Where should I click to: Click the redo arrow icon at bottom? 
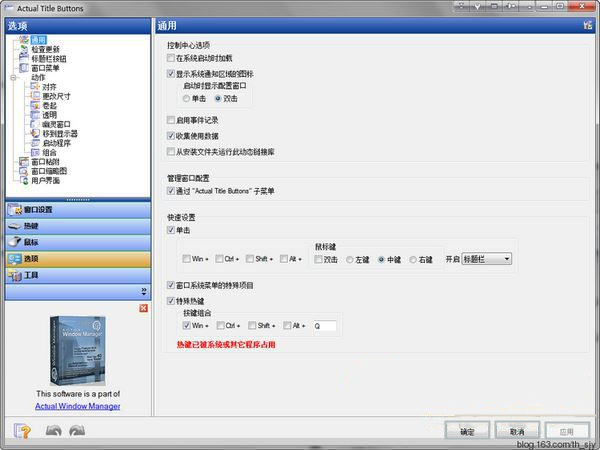(x=77, y=431)
